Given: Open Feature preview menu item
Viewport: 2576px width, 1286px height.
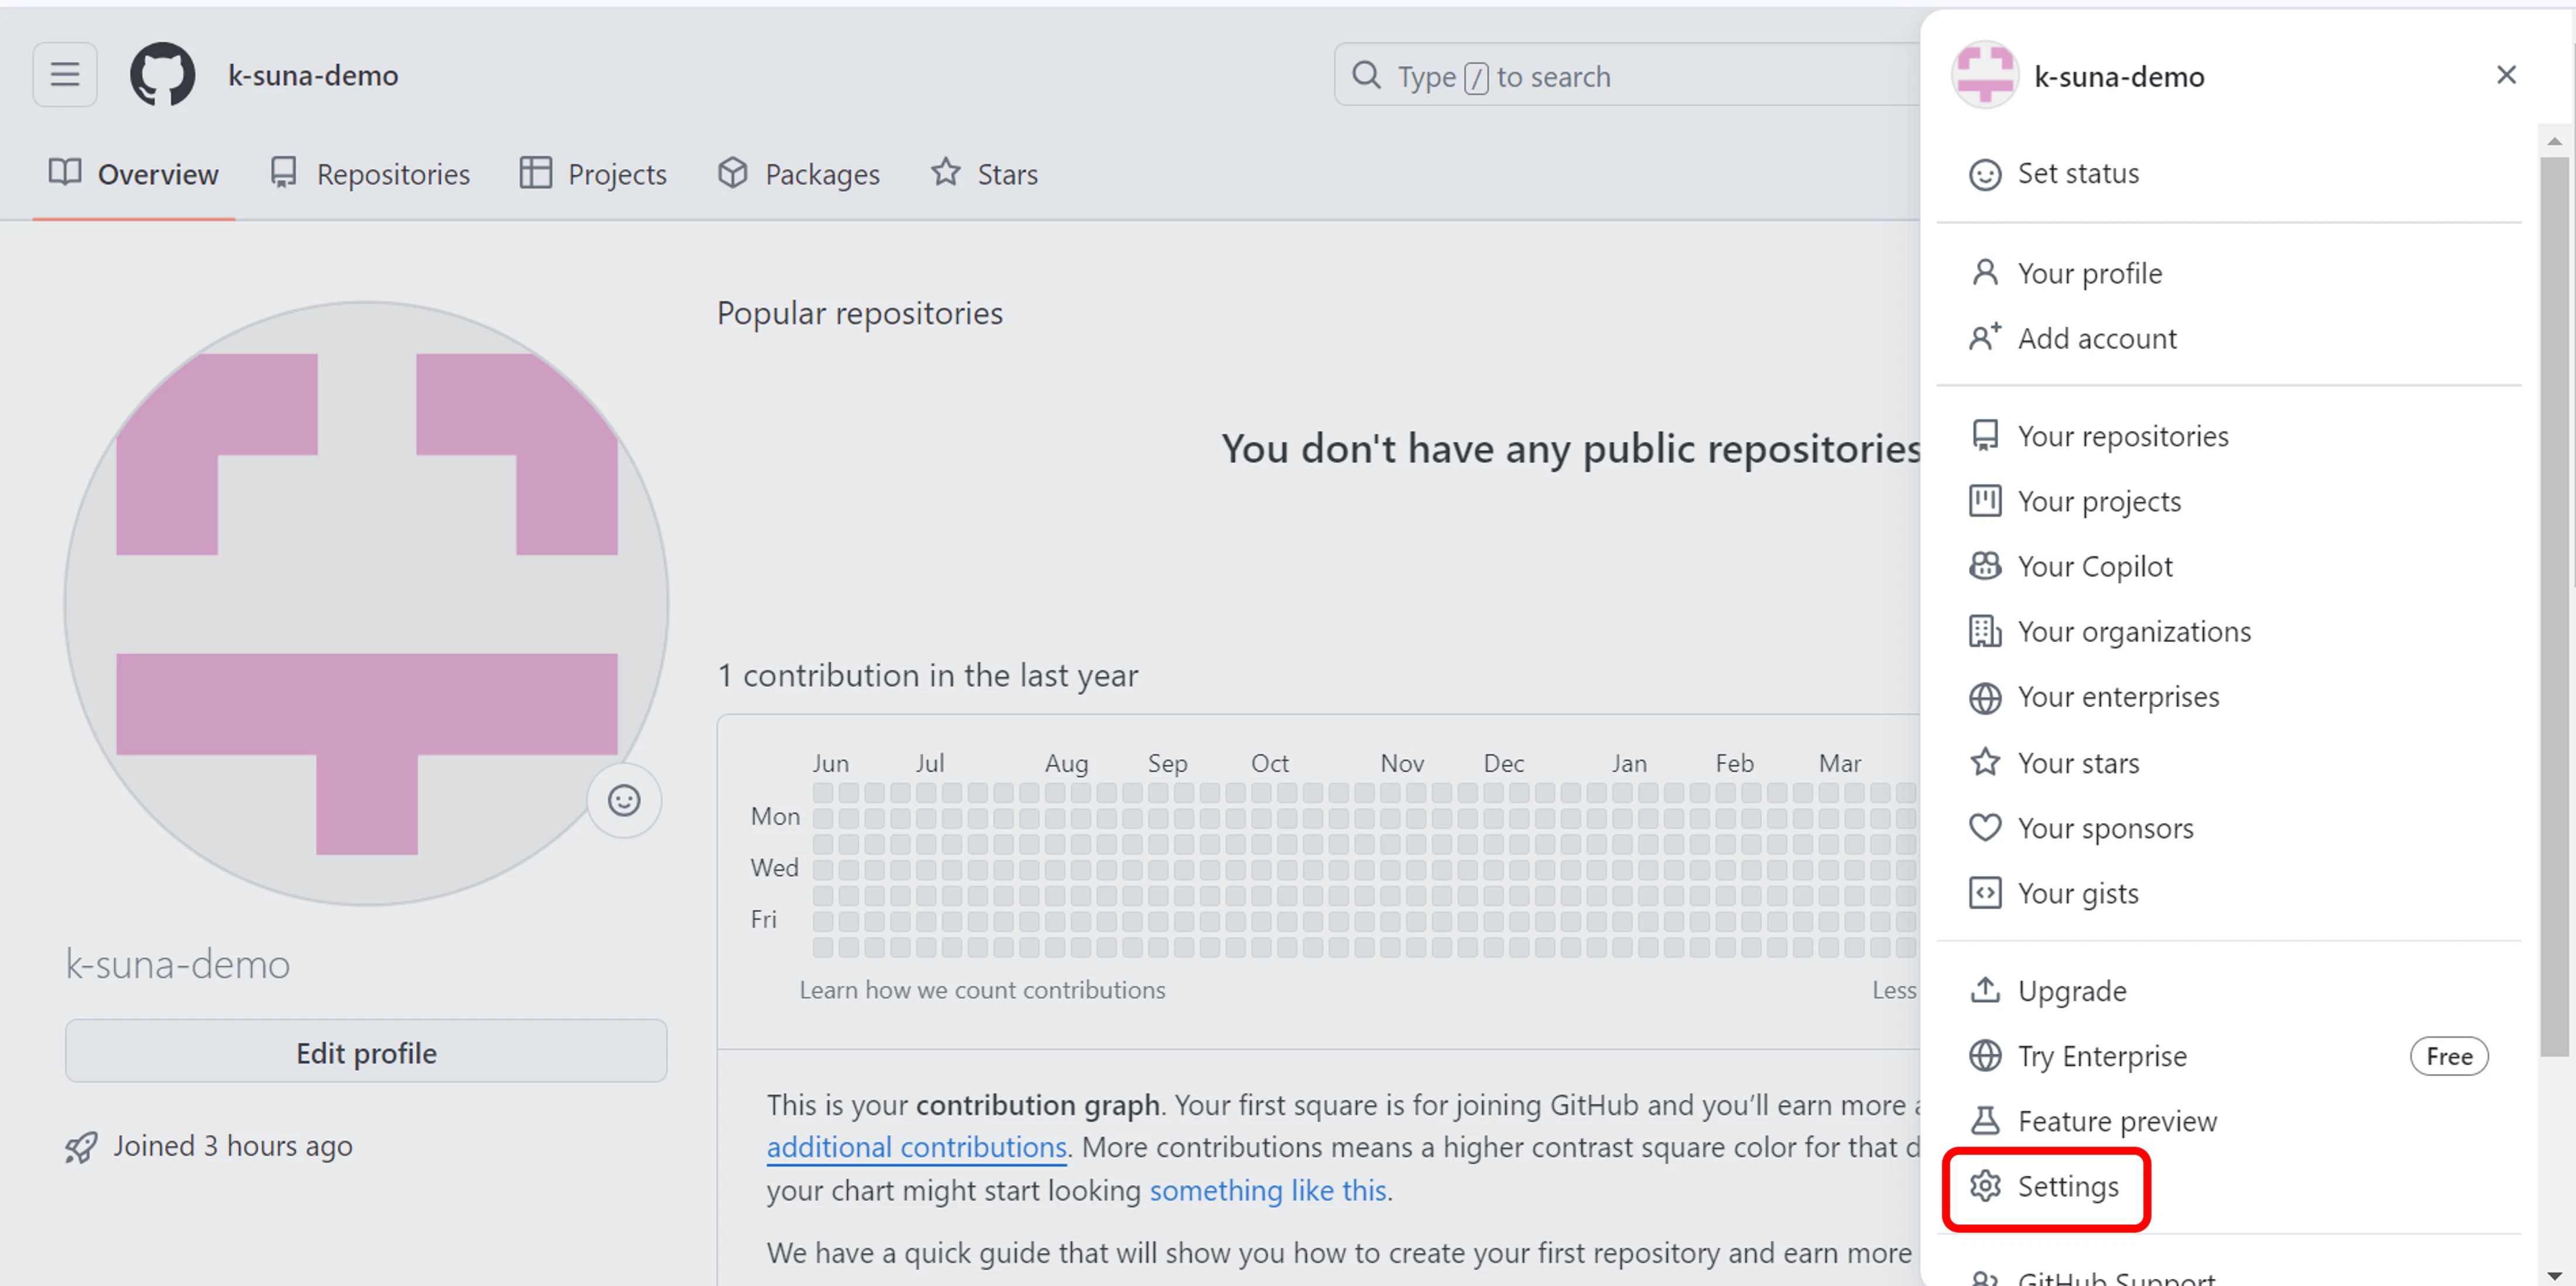Looking at the screenshot, I should coord(2228,1121).
